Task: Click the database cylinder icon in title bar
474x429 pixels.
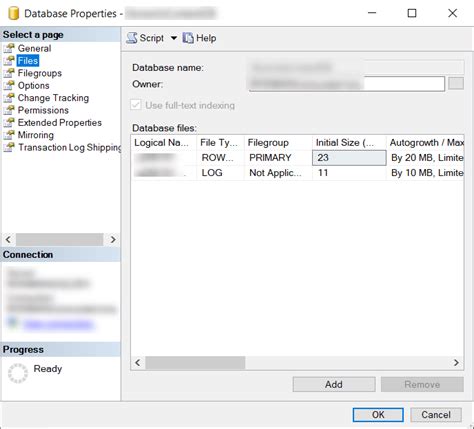Action: pos(13,13)
